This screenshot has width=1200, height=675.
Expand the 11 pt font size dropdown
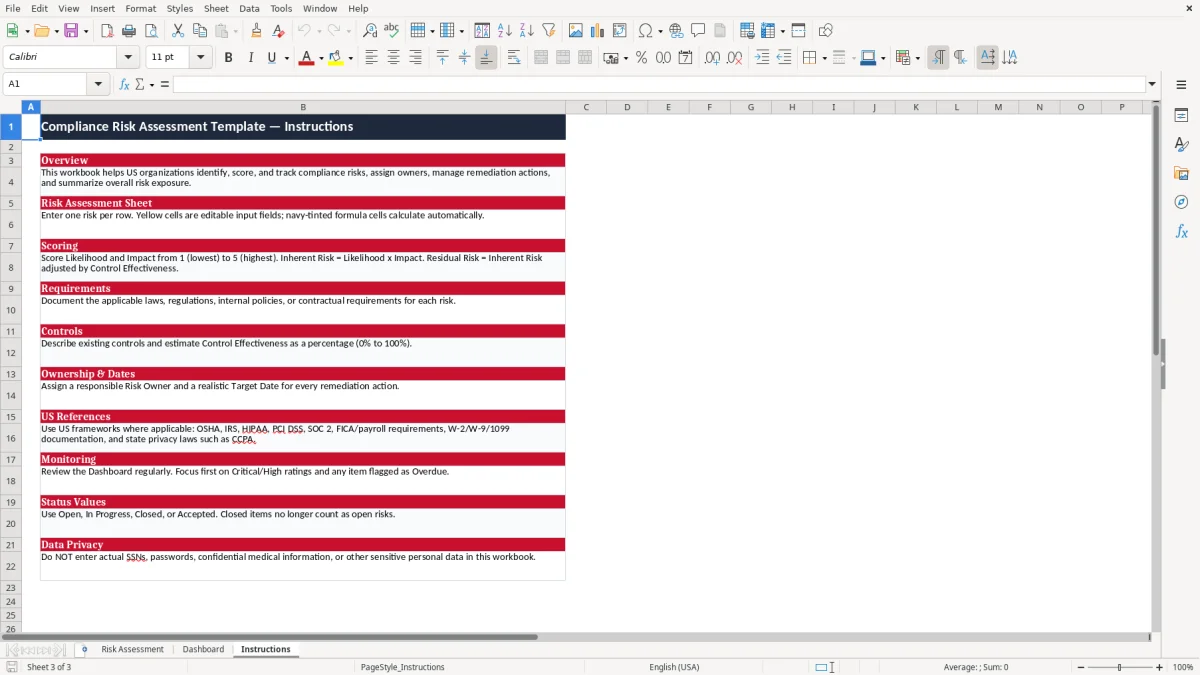[200, 58]
